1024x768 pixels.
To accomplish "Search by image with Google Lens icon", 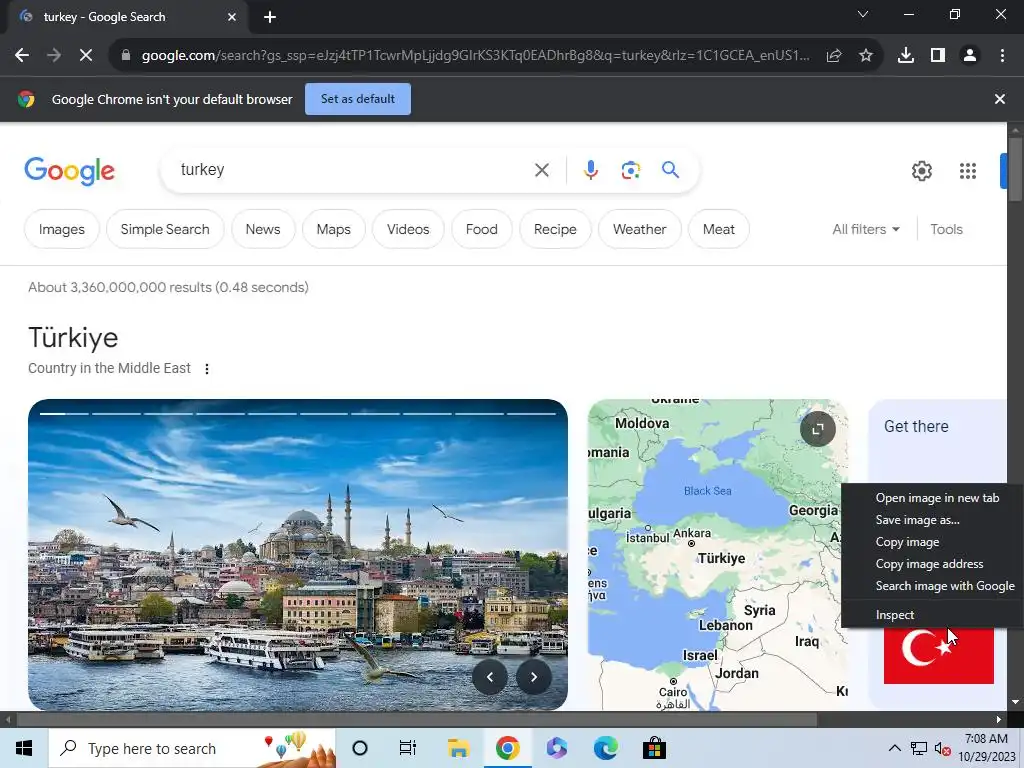I will 630,170.
